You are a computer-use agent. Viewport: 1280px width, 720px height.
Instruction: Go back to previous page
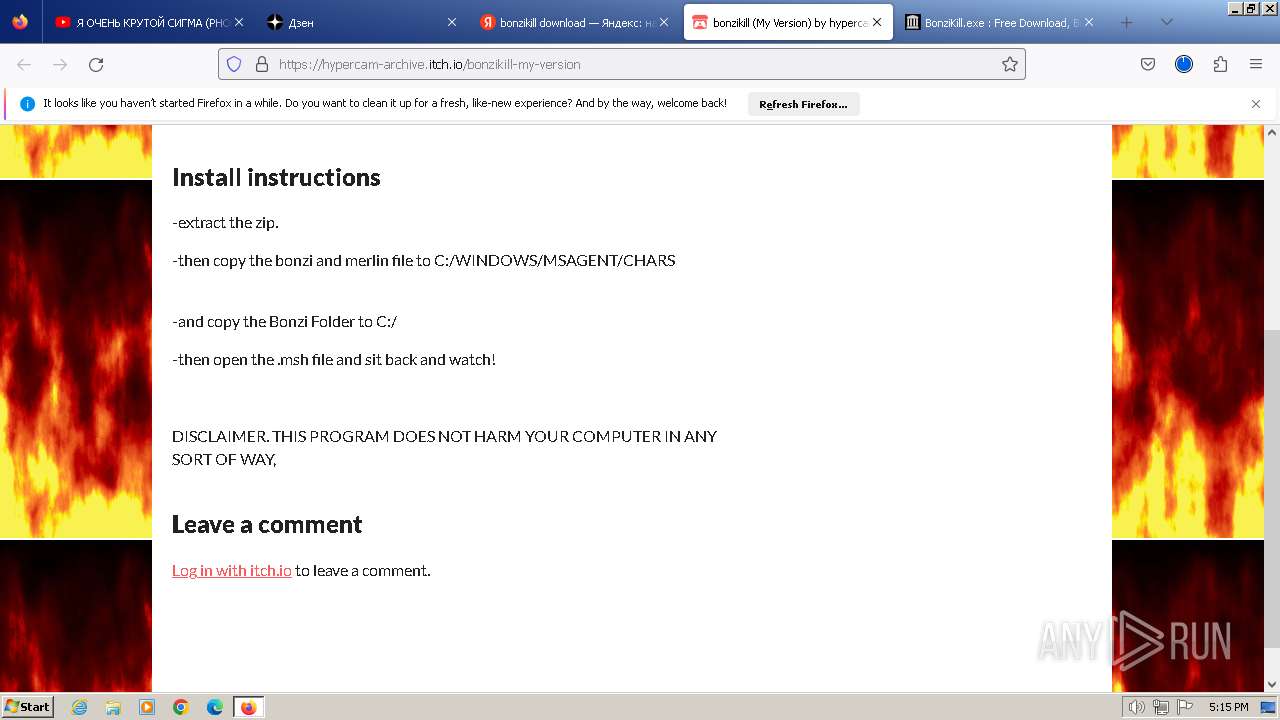pyautogui.click(x=24, y=64)
